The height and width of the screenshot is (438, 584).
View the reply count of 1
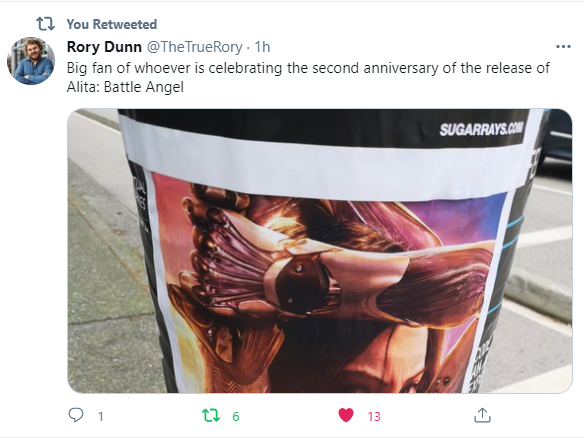pyautogui.click(x=101, y=416)
